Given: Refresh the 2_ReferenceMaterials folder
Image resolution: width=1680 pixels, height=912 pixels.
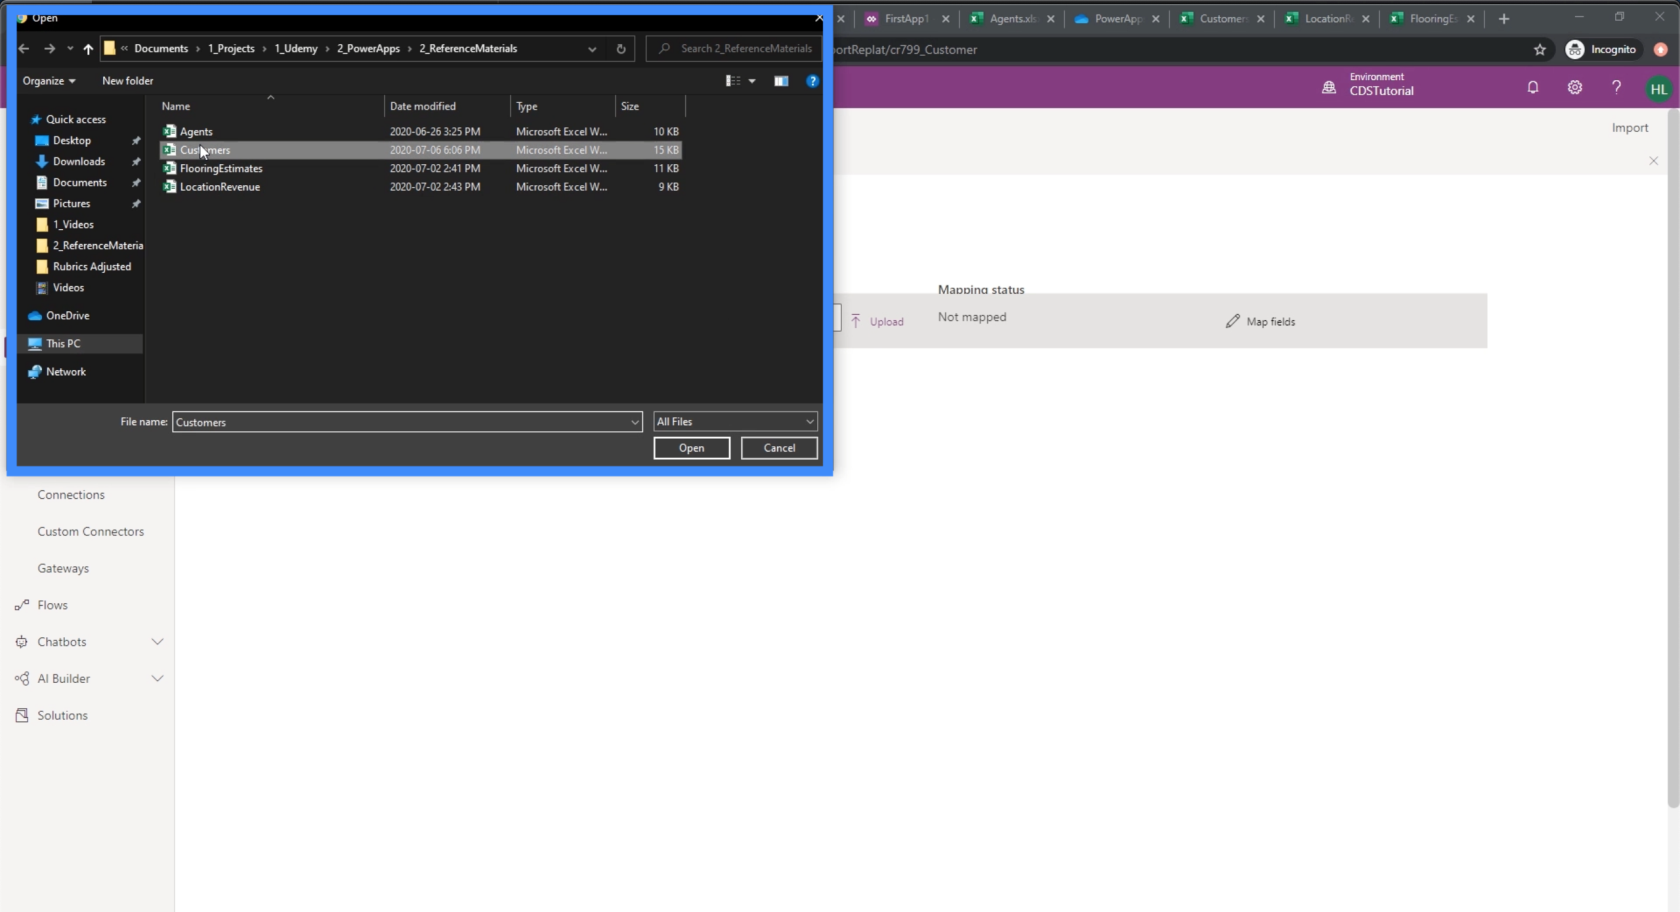Looking at the screenshot, I should tap(621, 48).
